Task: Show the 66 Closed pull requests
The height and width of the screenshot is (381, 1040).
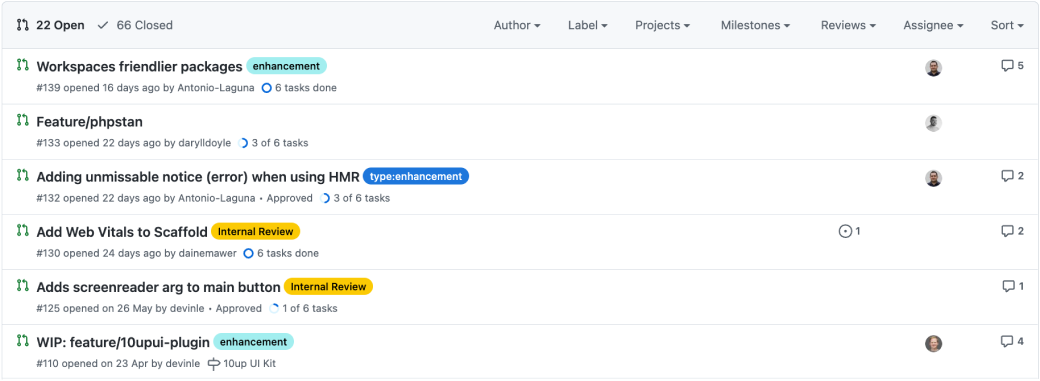Action: (x=135, y=25)
